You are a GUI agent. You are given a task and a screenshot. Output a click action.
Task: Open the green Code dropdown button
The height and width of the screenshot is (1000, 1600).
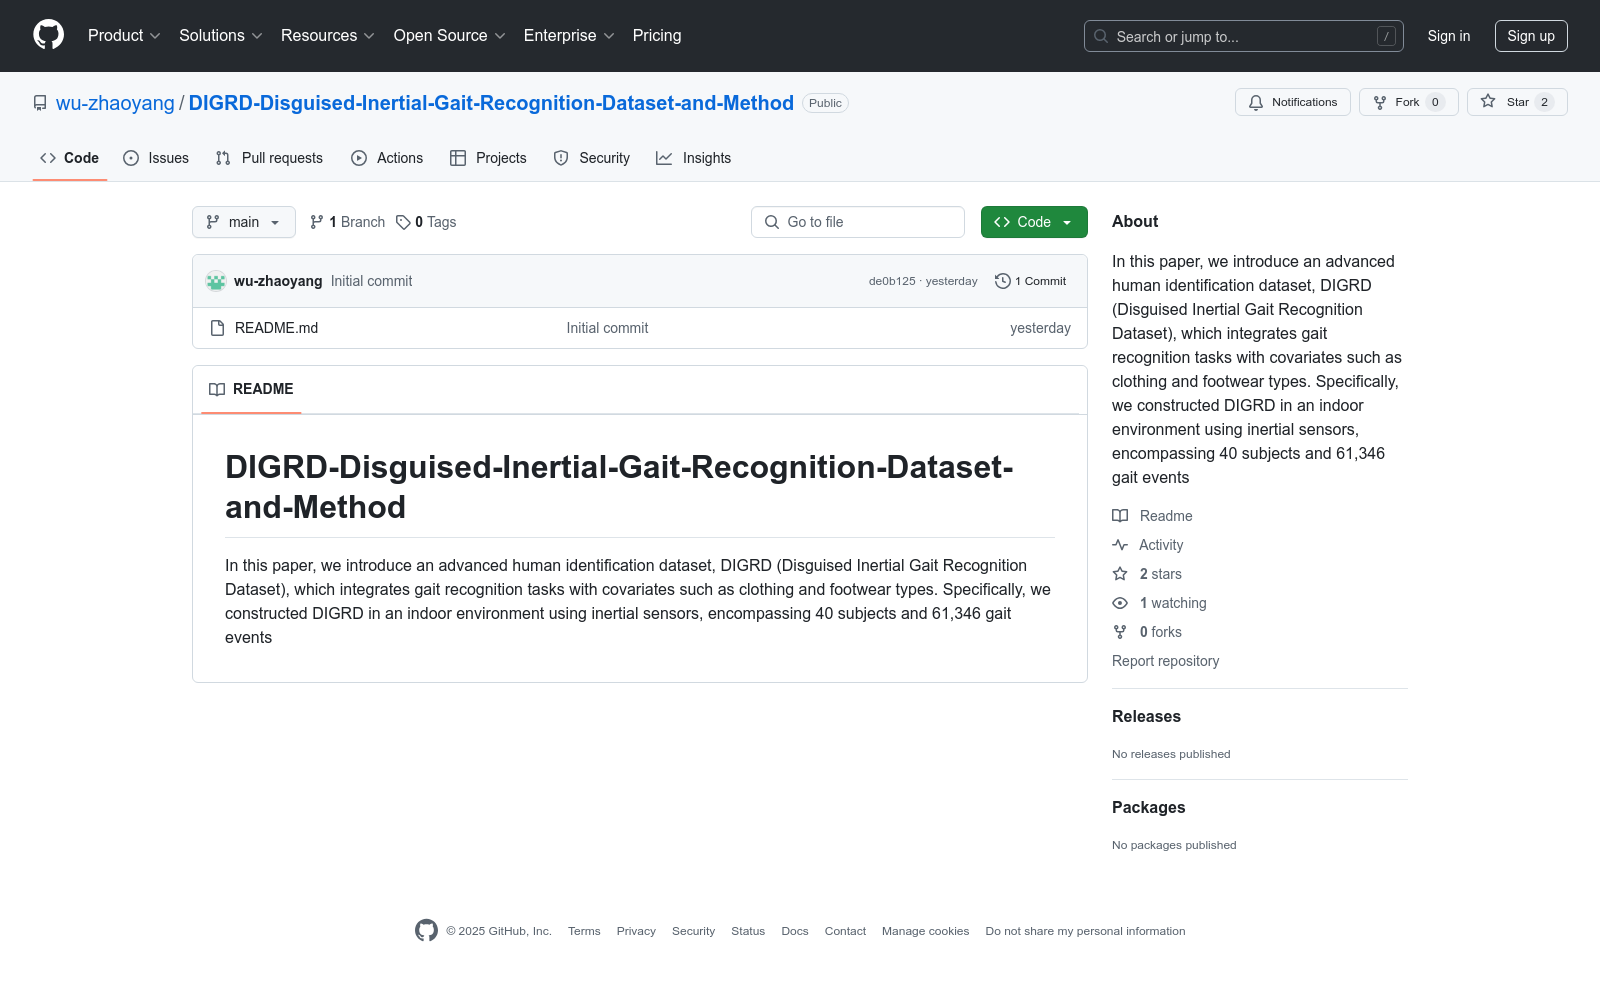coord(1034,222)
